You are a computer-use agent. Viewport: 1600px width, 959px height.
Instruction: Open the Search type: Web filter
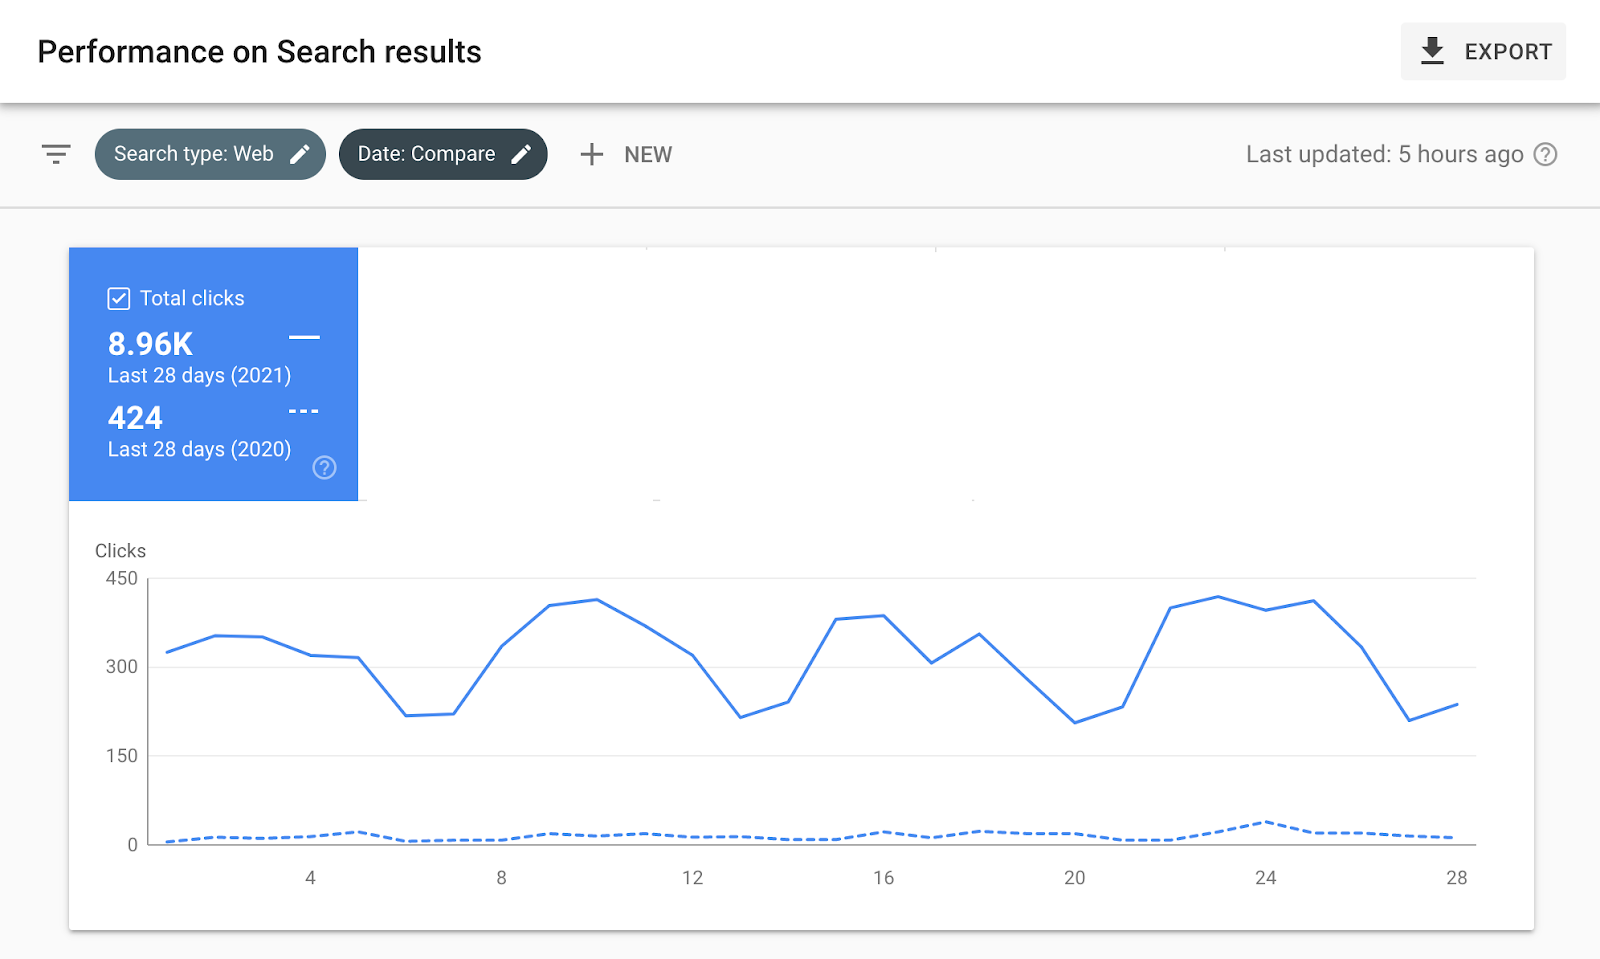[210, 154]
